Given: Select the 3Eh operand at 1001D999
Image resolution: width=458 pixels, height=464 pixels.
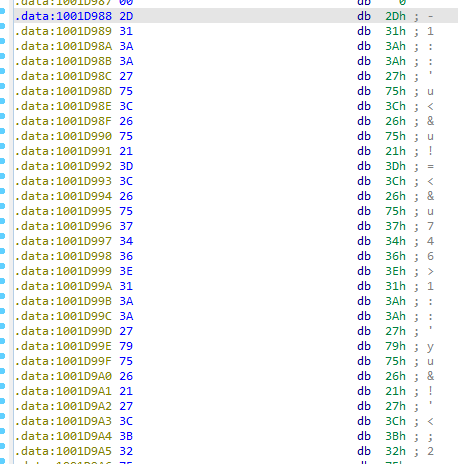Looking at the screenshot, I should click(395, 271).
